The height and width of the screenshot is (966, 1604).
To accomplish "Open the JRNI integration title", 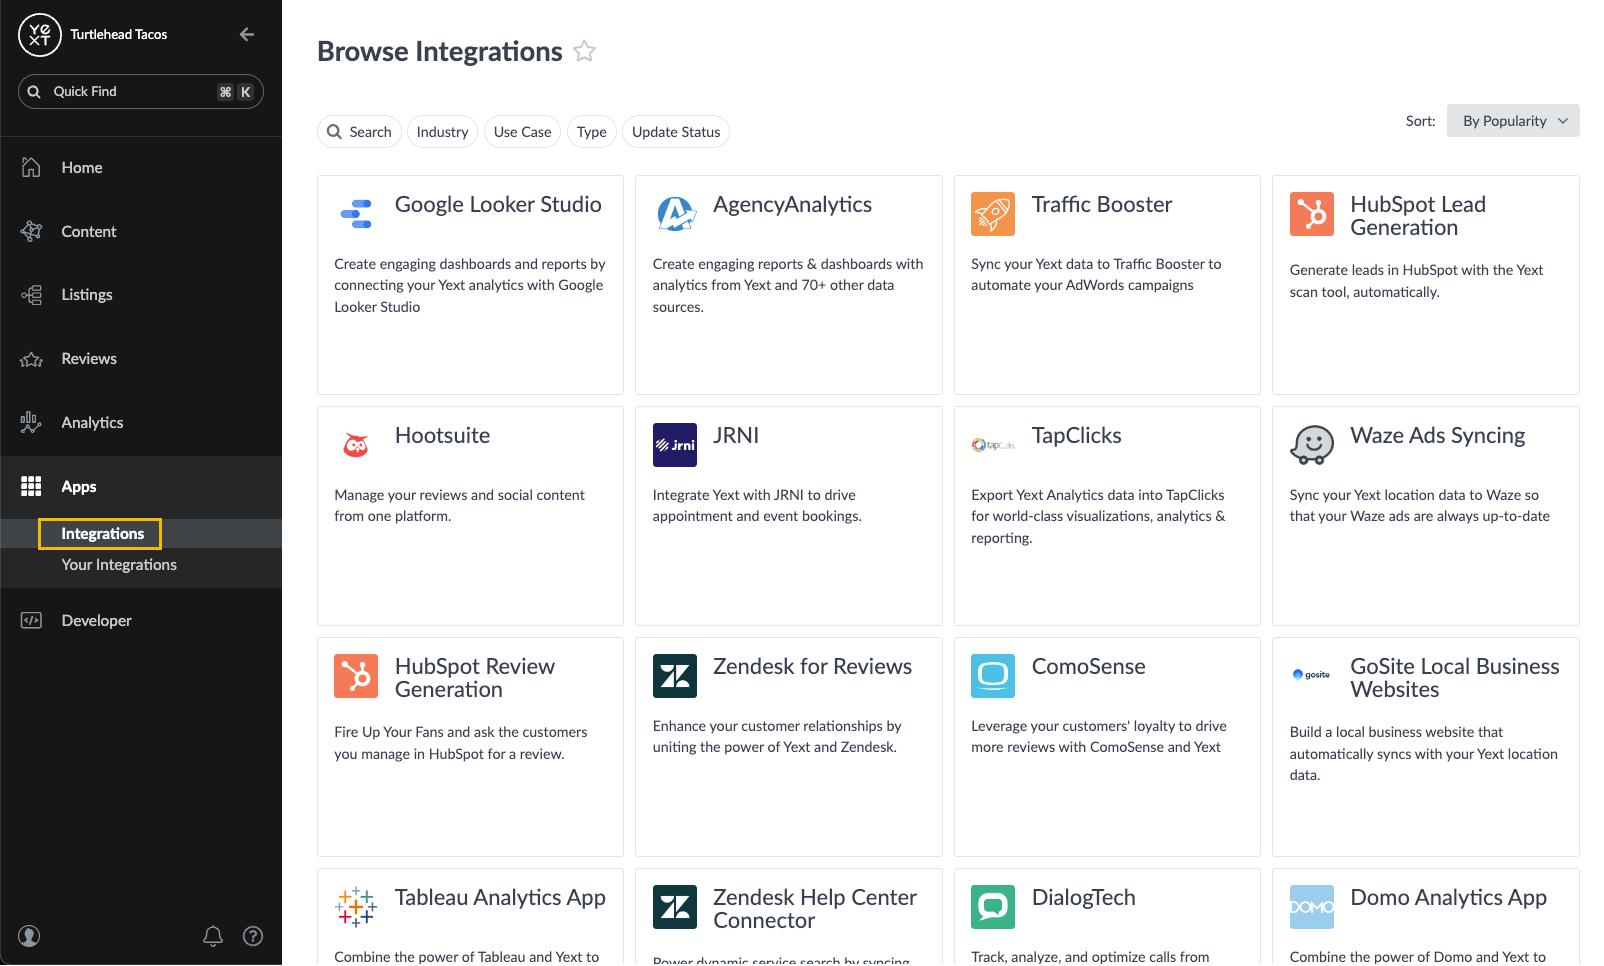I will [736, 436].
